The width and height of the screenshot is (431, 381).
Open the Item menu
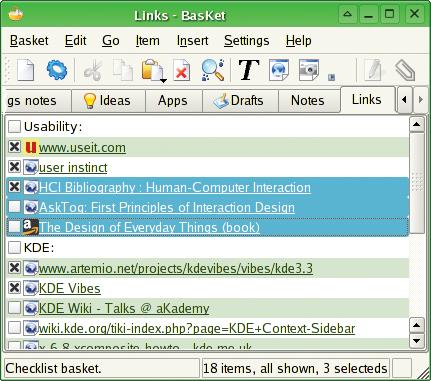pos(147,41)
